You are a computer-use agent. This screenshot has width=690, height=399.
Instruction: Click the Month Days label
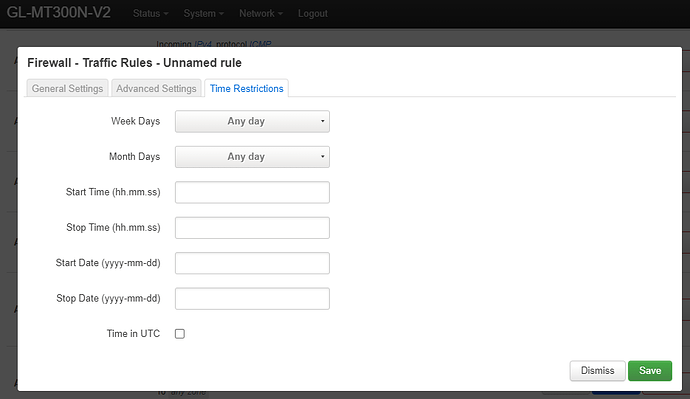click(x=135, y=157)
